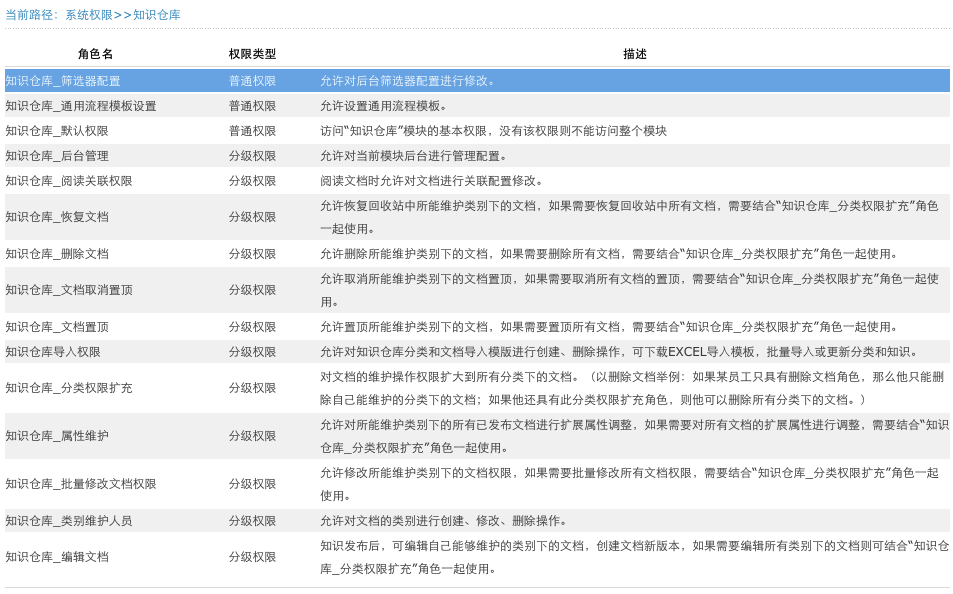
Task: Click description starting 允许对知识仓库分类和文档导入模版
Action: pos(619,351)
